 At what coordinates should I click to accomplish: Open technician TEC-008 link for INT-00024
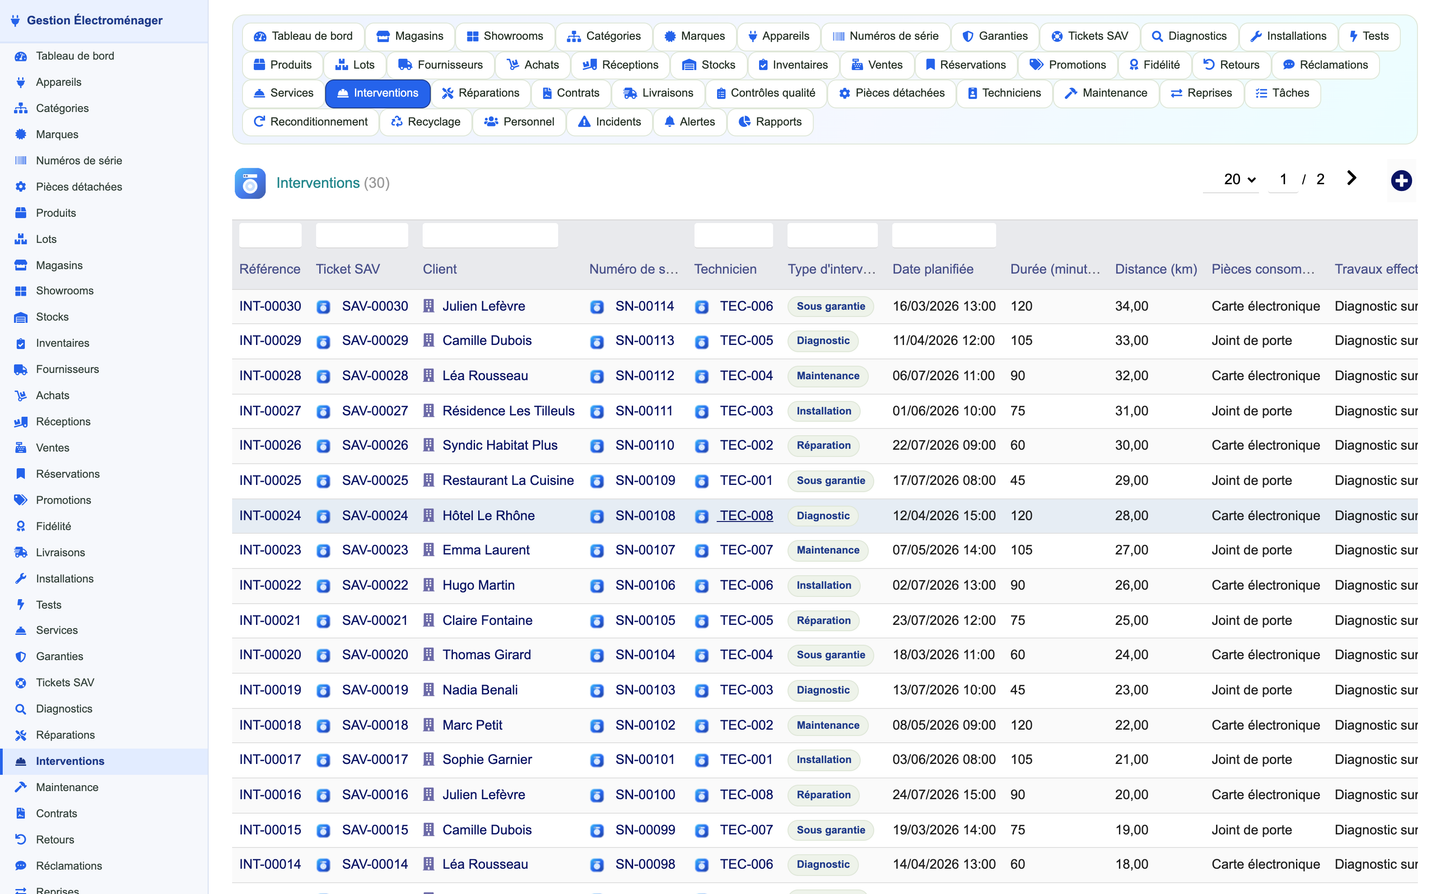[746, 516]
